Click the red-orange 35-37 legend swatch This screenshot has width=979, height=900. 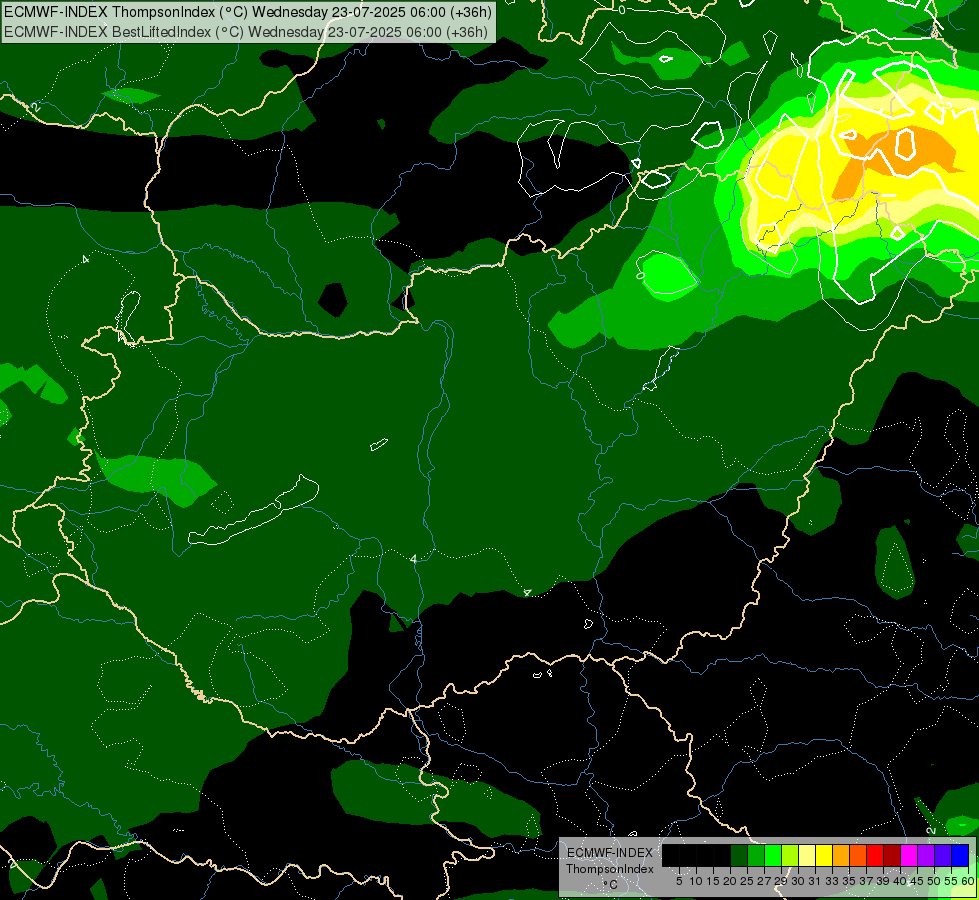coord(858,855)
